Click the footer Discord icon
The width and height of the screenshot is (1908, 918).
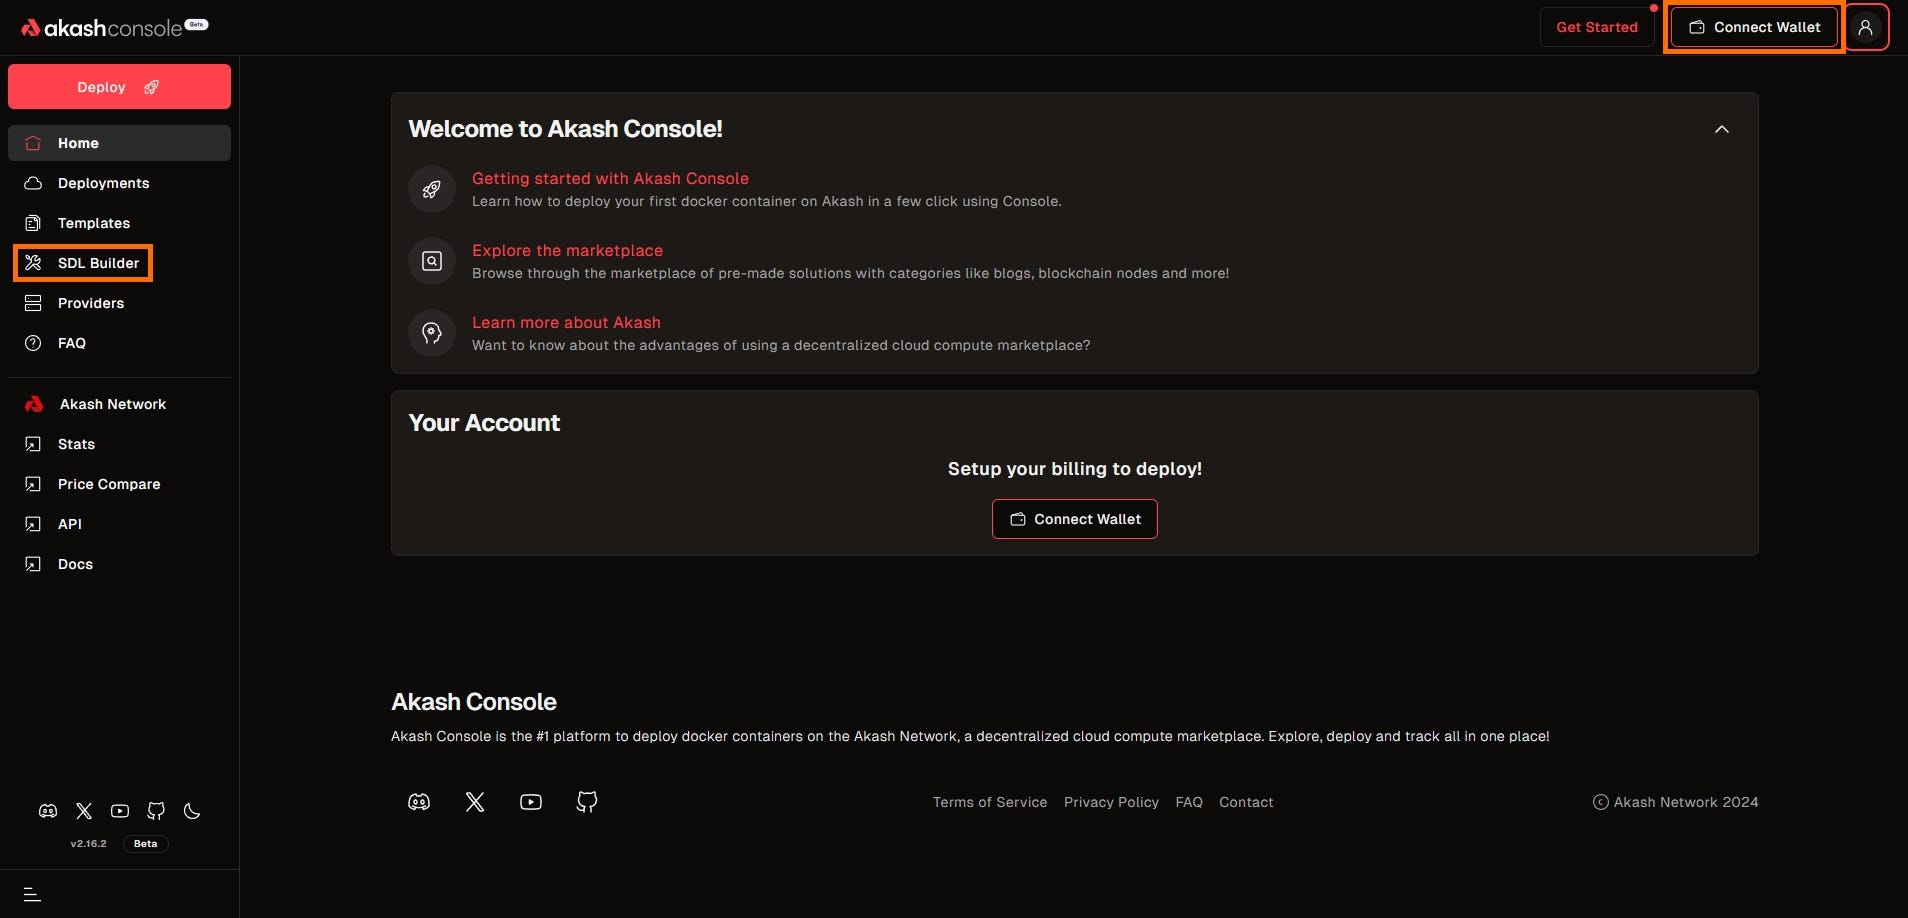pos(419,802)
